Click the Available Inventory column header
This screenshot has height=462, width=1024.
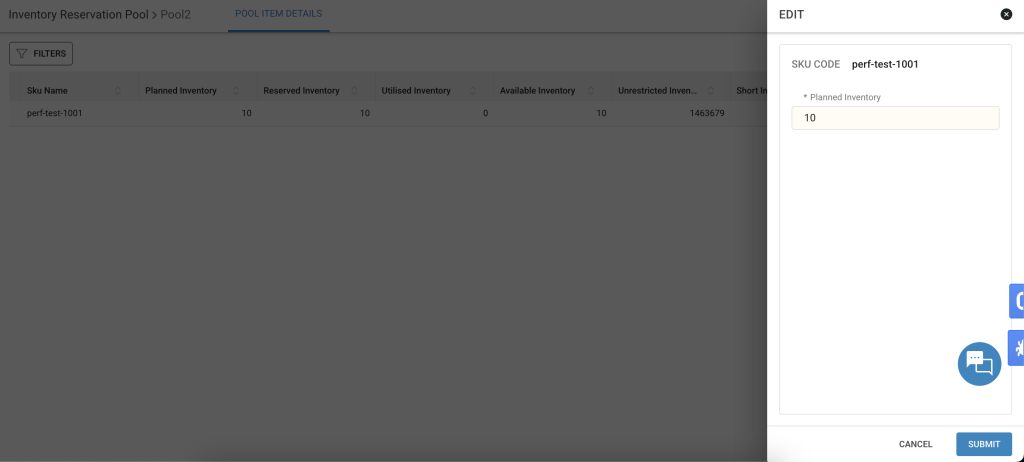click(x=537, y=91)
